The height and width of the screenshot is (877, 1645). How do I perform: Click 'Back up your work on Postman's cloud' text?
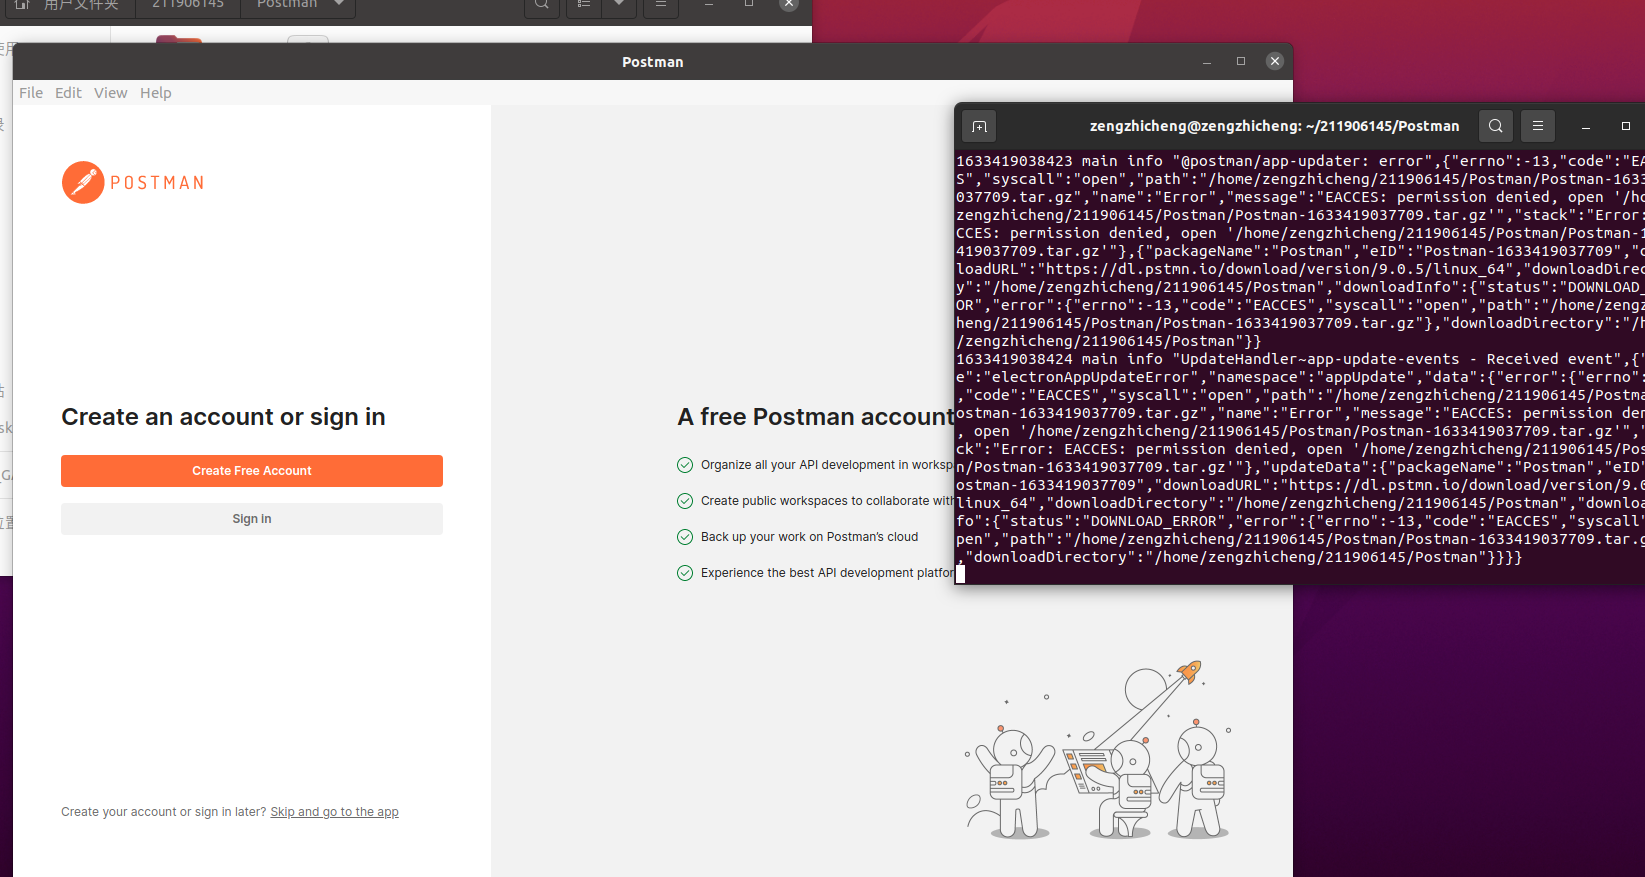[x=809, y=537]
